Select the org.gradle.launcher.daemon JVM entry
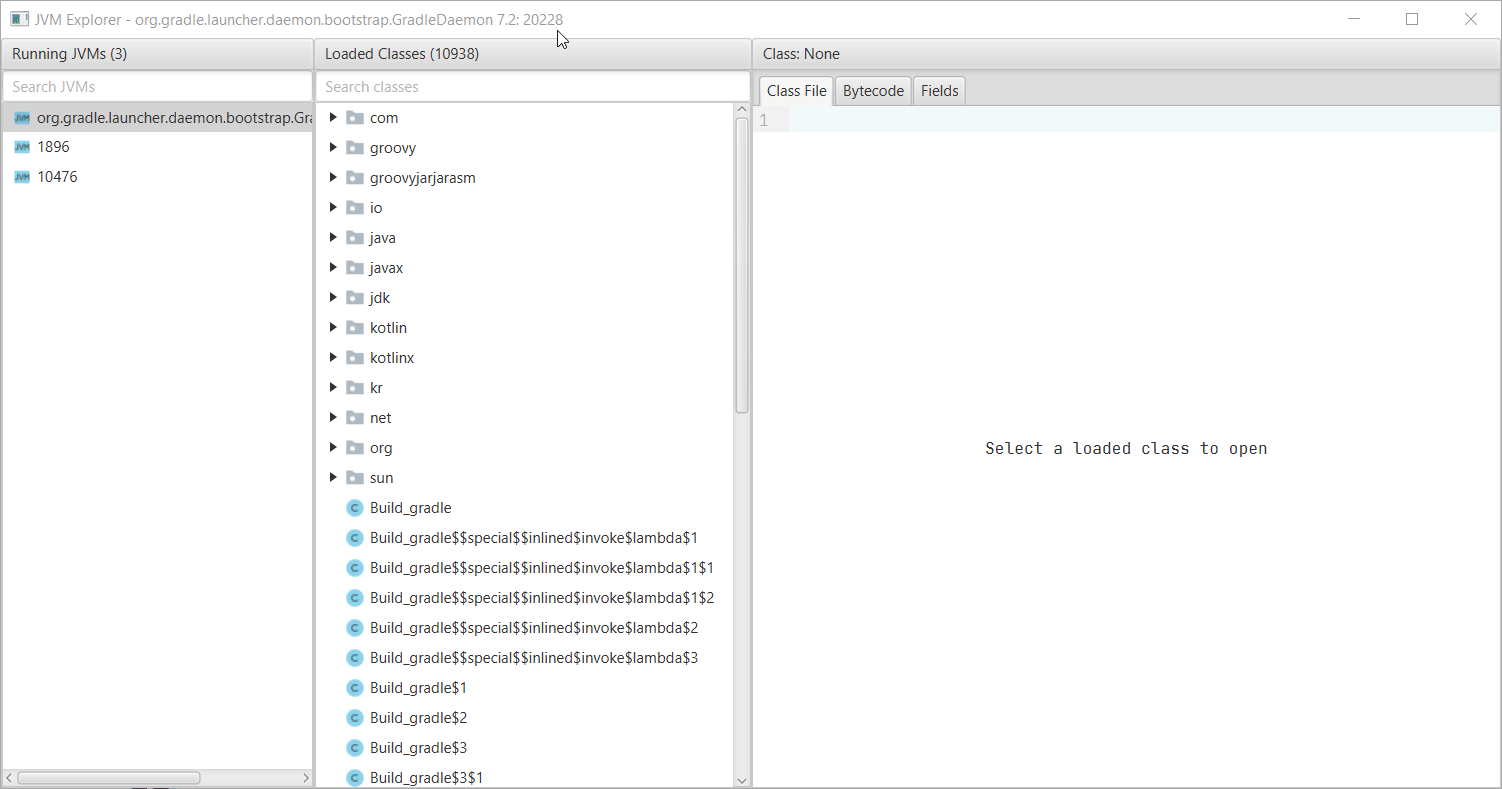 pyautogui.click(x=157, y=118)
